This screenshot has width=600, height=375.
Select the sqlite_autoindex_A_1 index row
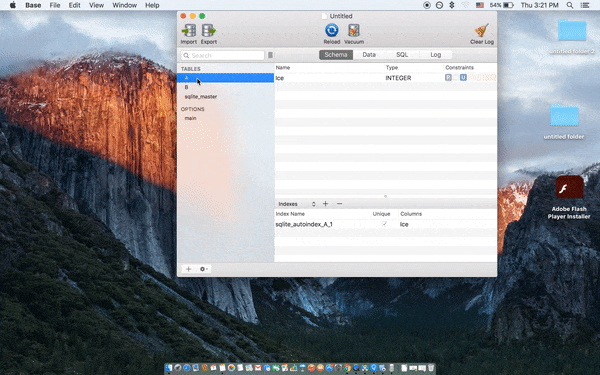click(x=386, y=224)
